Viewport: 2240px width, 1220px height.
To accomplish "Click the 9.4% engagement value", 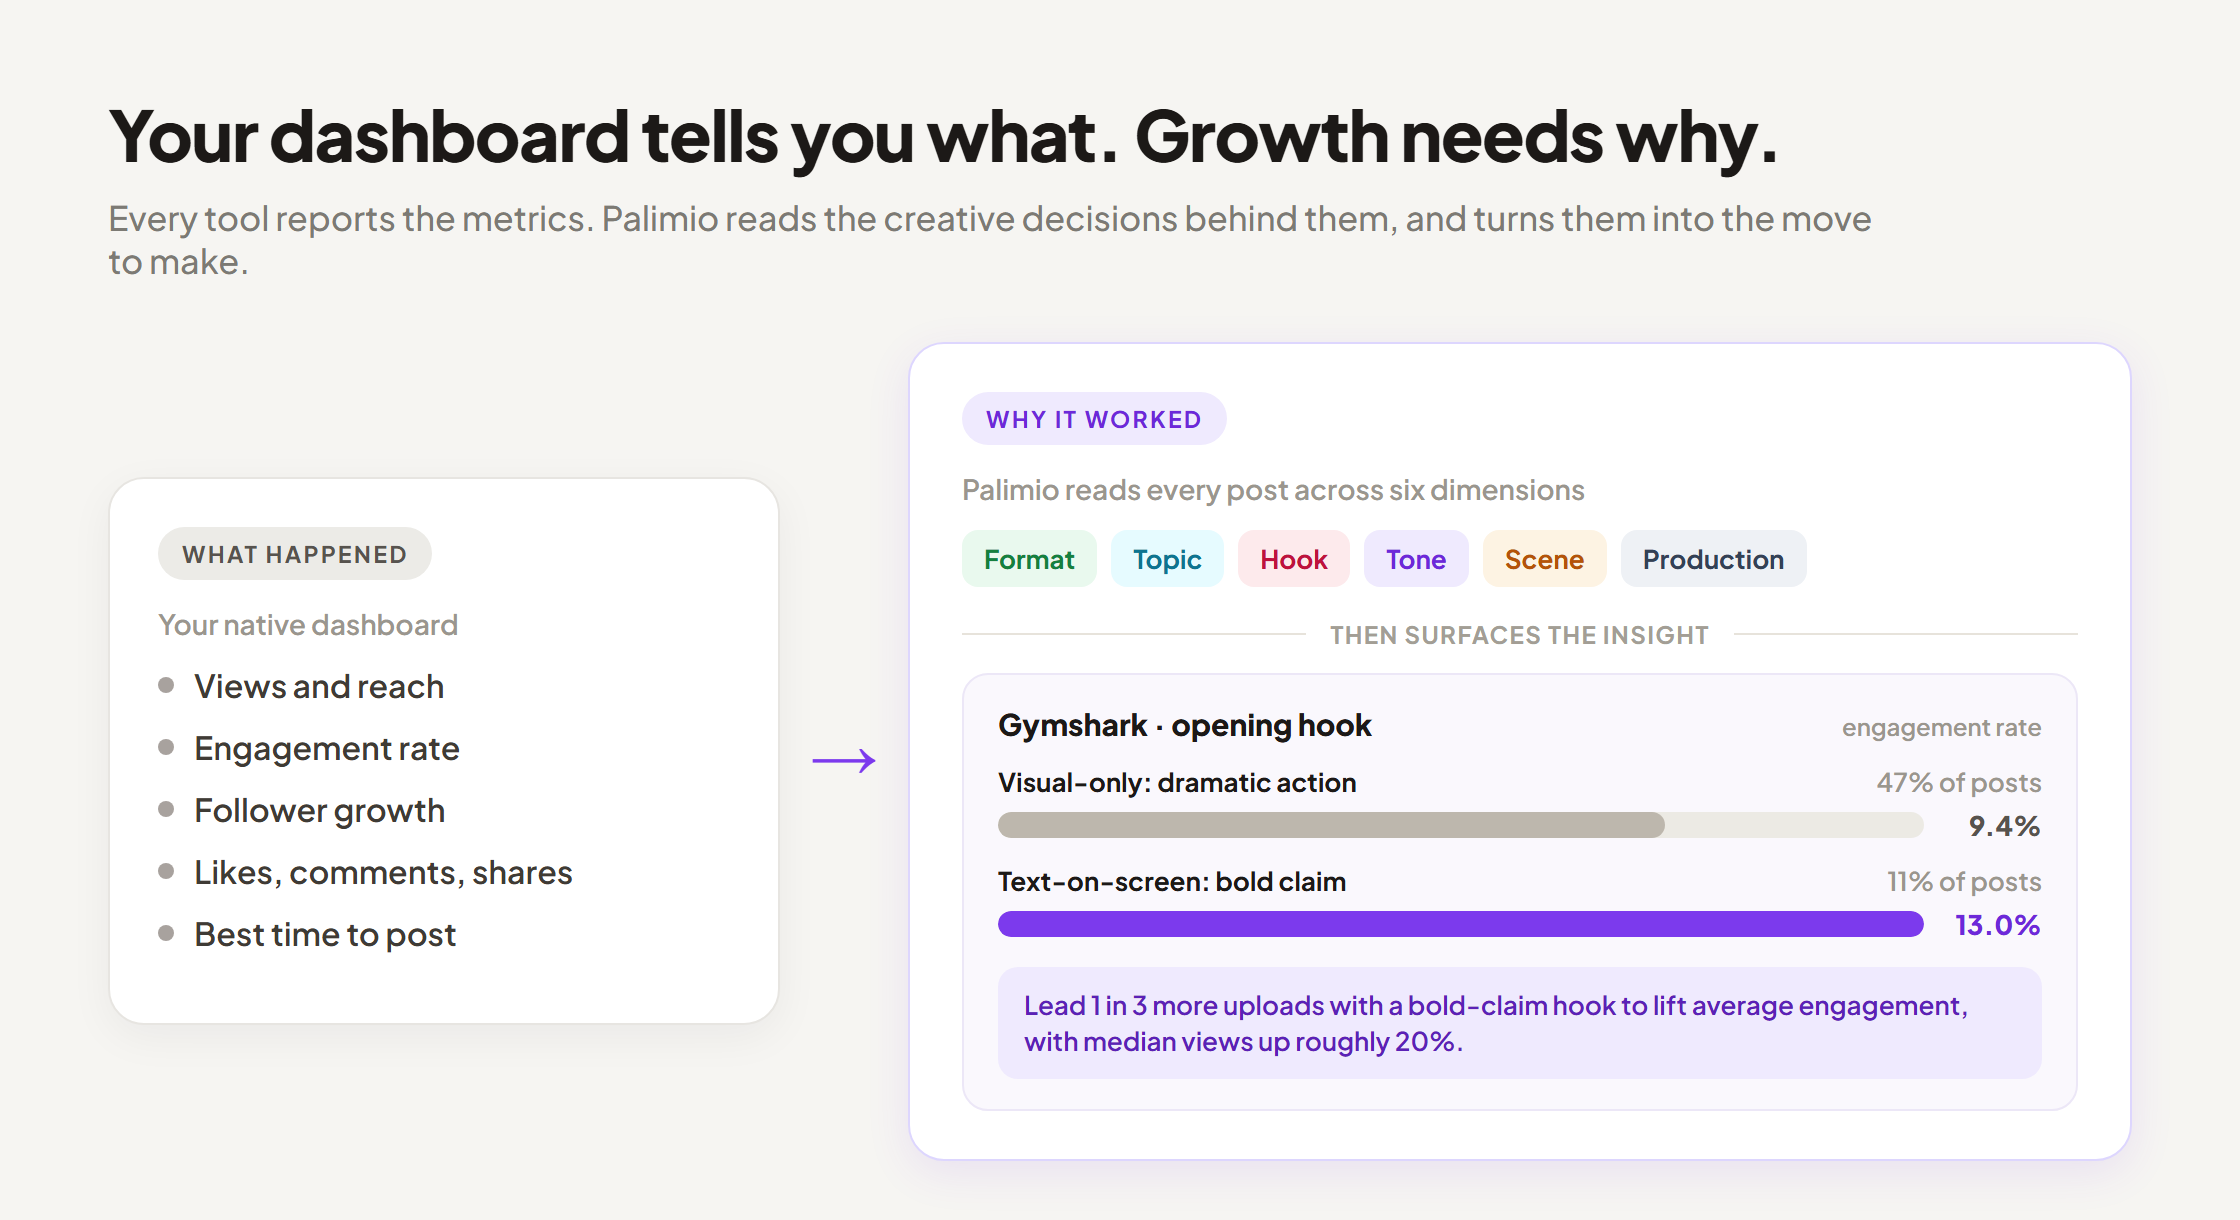I will [x=2004, y=826].
